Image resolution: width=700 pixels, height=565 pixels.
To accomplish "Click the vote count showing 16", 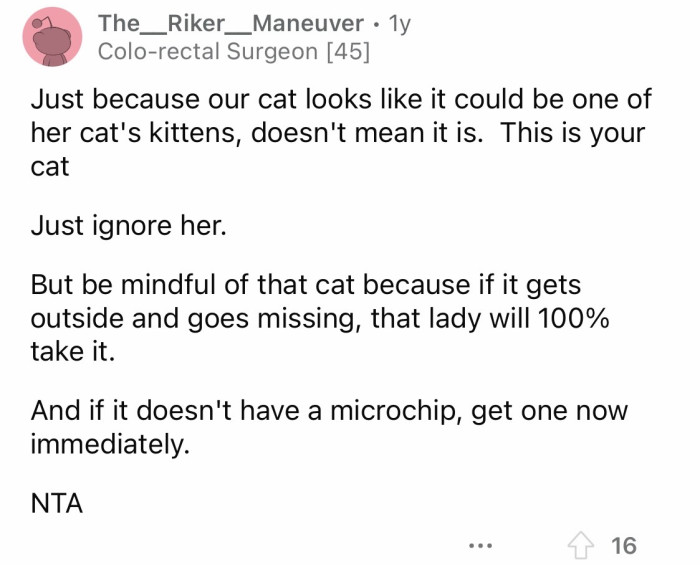I will tap(623, 545).
